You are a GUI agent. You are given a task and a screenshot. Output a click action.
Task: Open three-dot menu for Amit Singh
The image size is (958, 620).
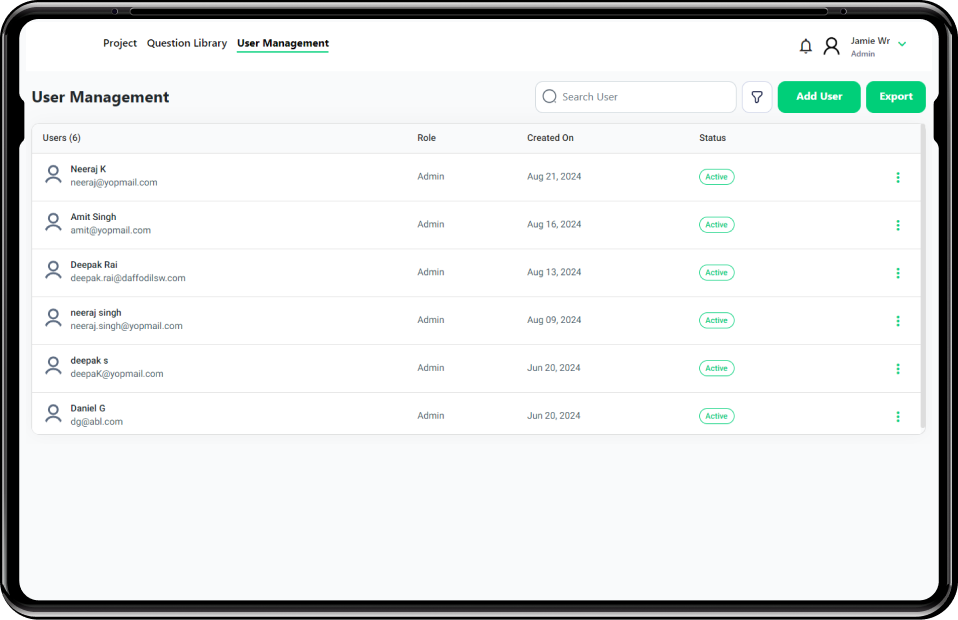tap(897, 225)
